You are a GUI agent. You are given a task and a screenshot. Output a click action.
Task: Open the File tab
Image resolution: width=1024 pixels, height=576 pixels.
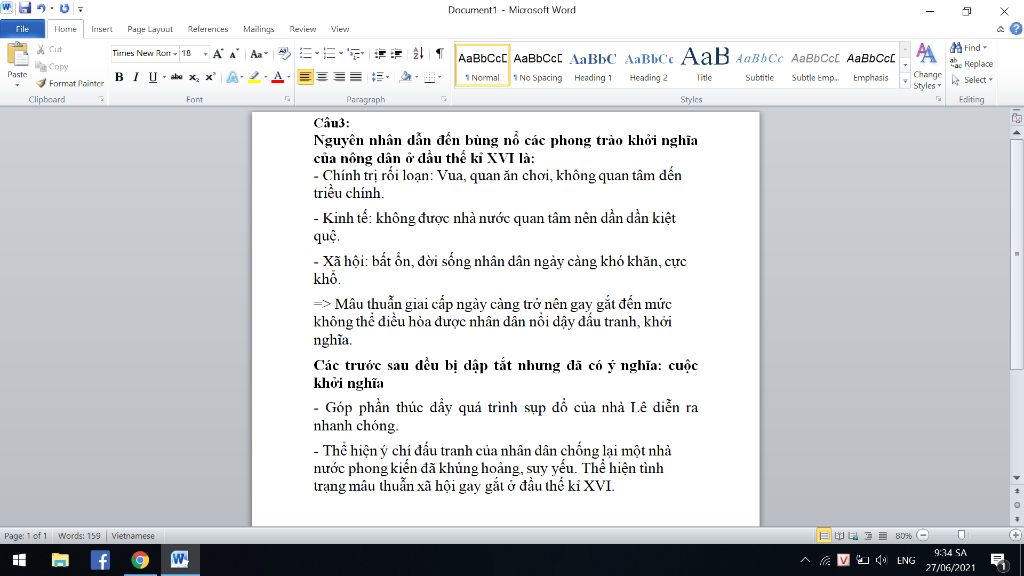click(x=22, y=29)
